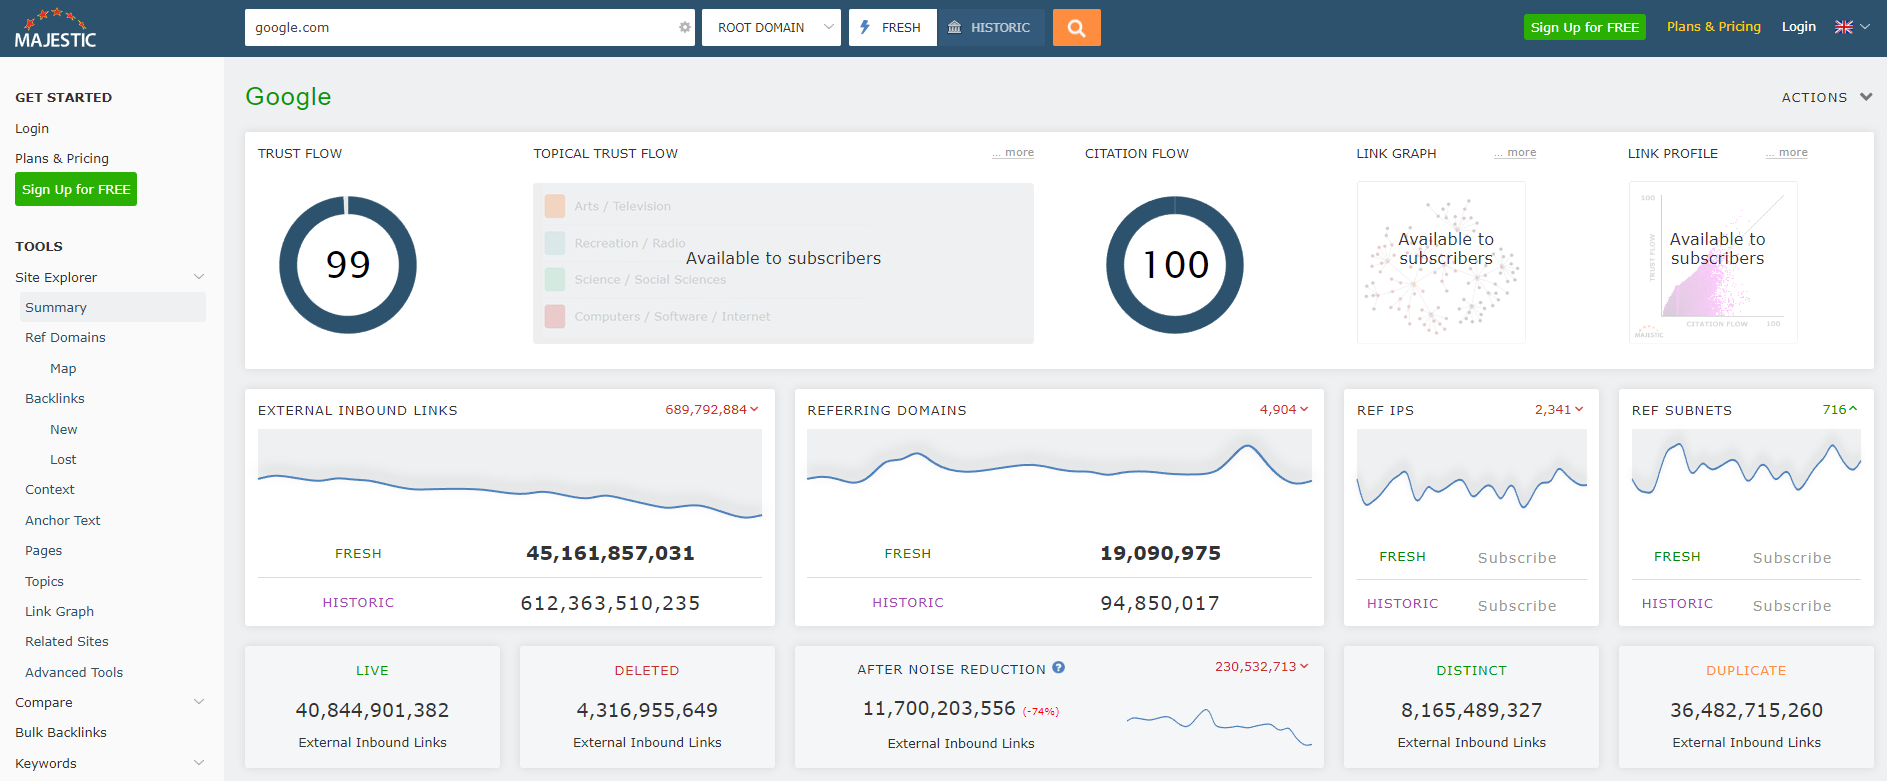Open Backlinks in the sidebar

55,398
